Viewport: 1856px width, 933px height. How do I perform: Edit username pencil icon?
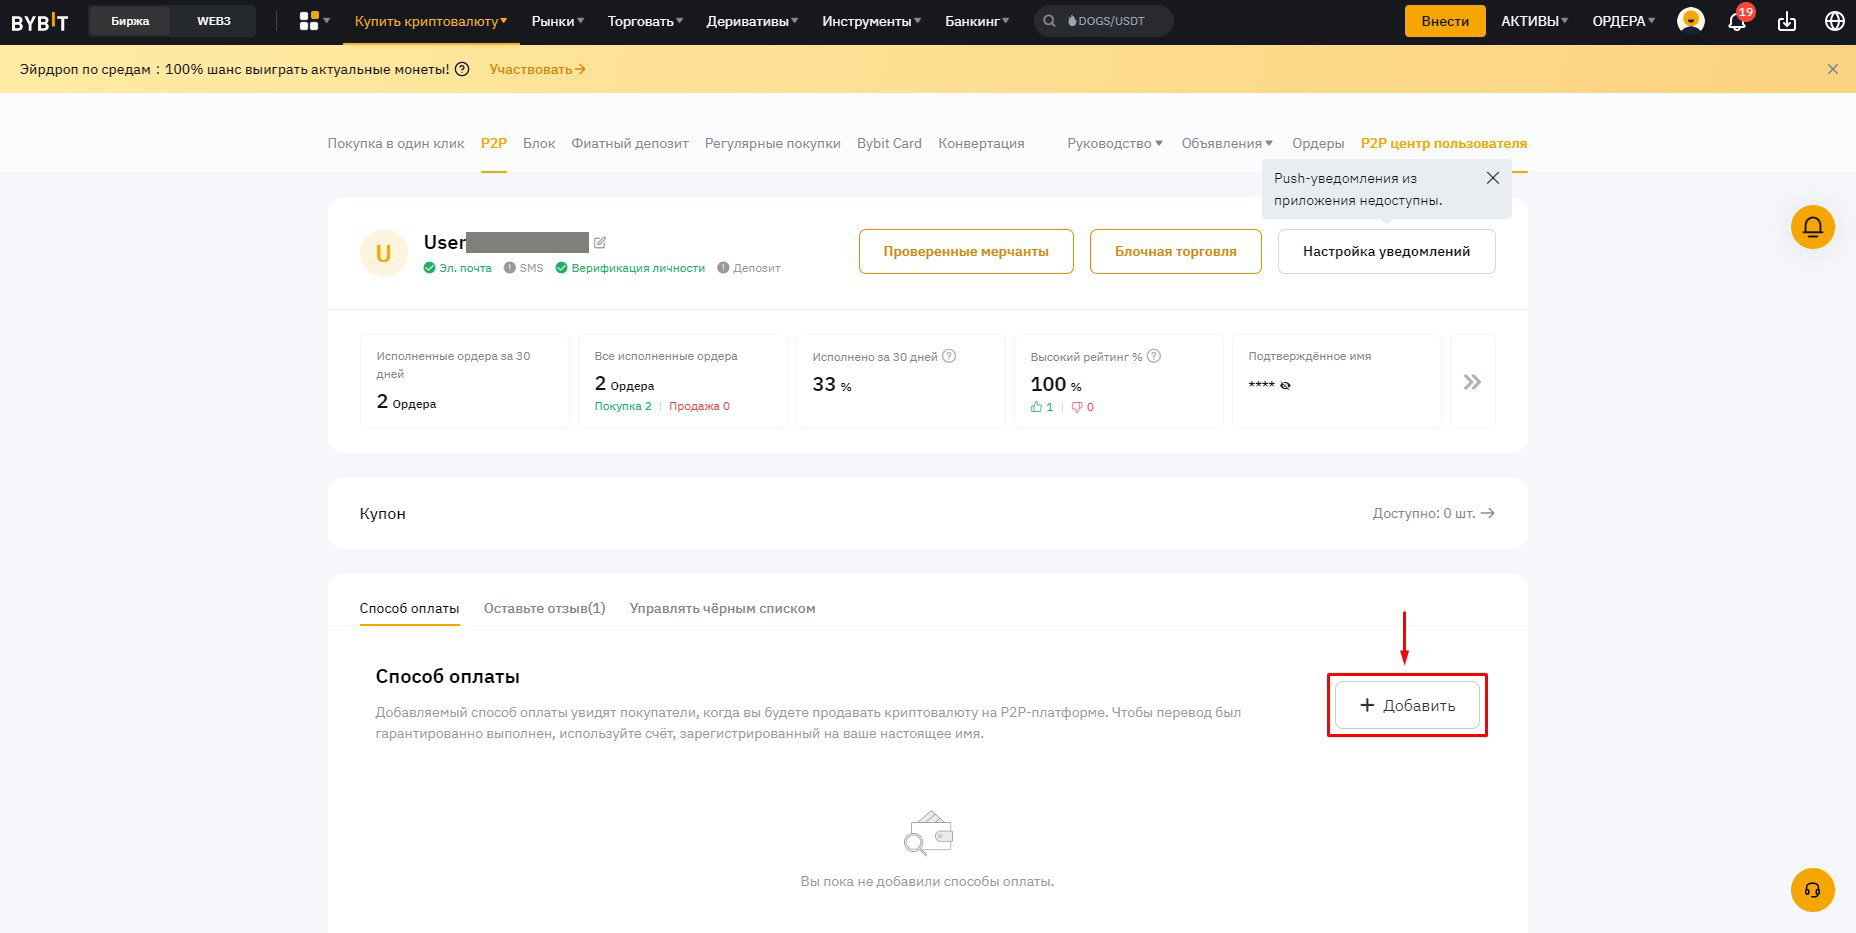pyautogui.click(x=600, y=242)
